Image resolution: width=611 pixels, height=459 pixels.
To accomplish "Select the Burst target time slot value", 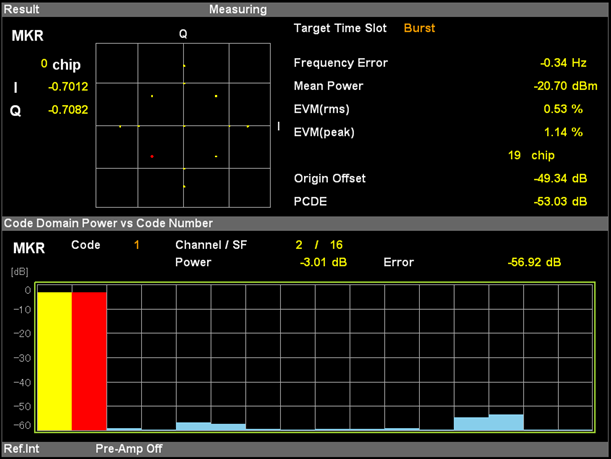I will tap(419, 28).
